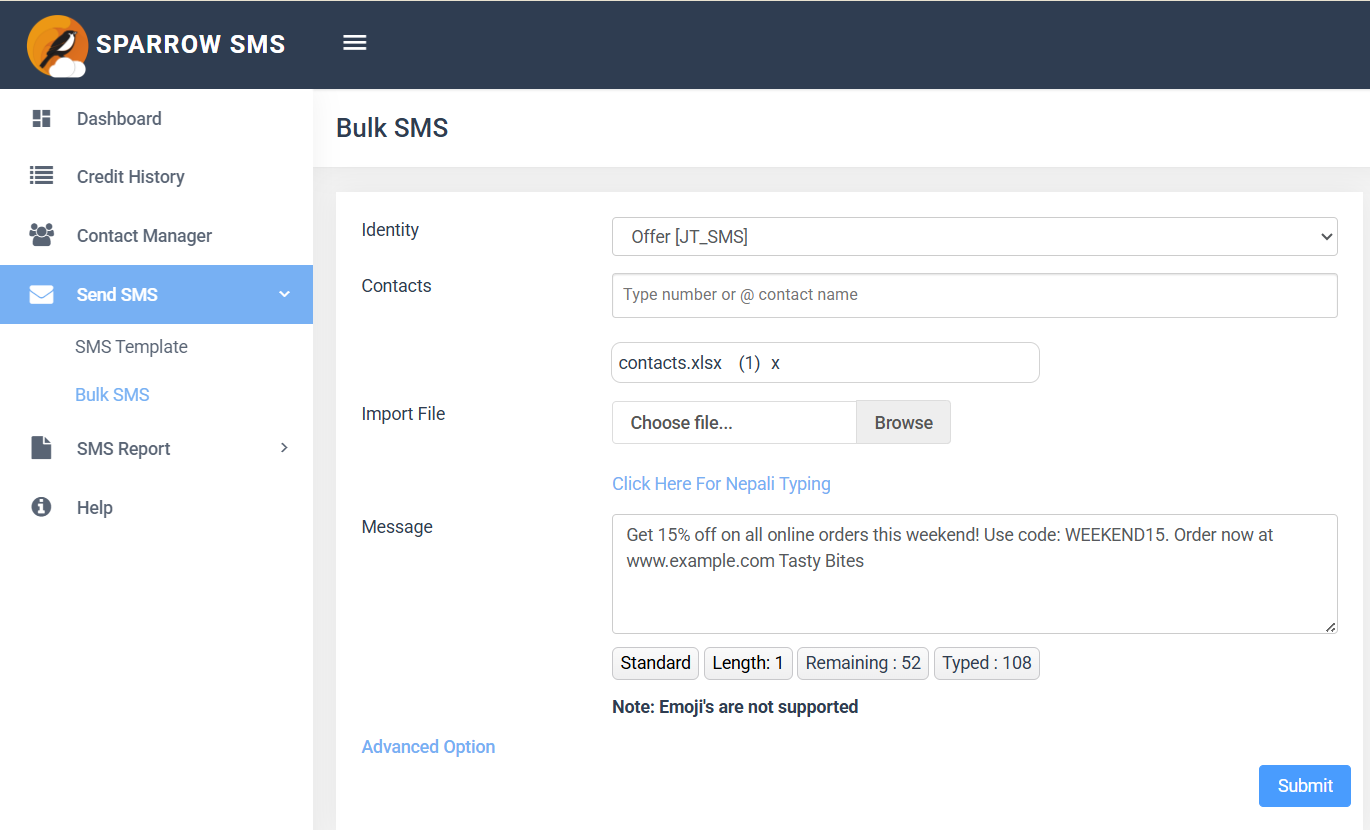Click the Send SMS envelope icon

(41, 294)
